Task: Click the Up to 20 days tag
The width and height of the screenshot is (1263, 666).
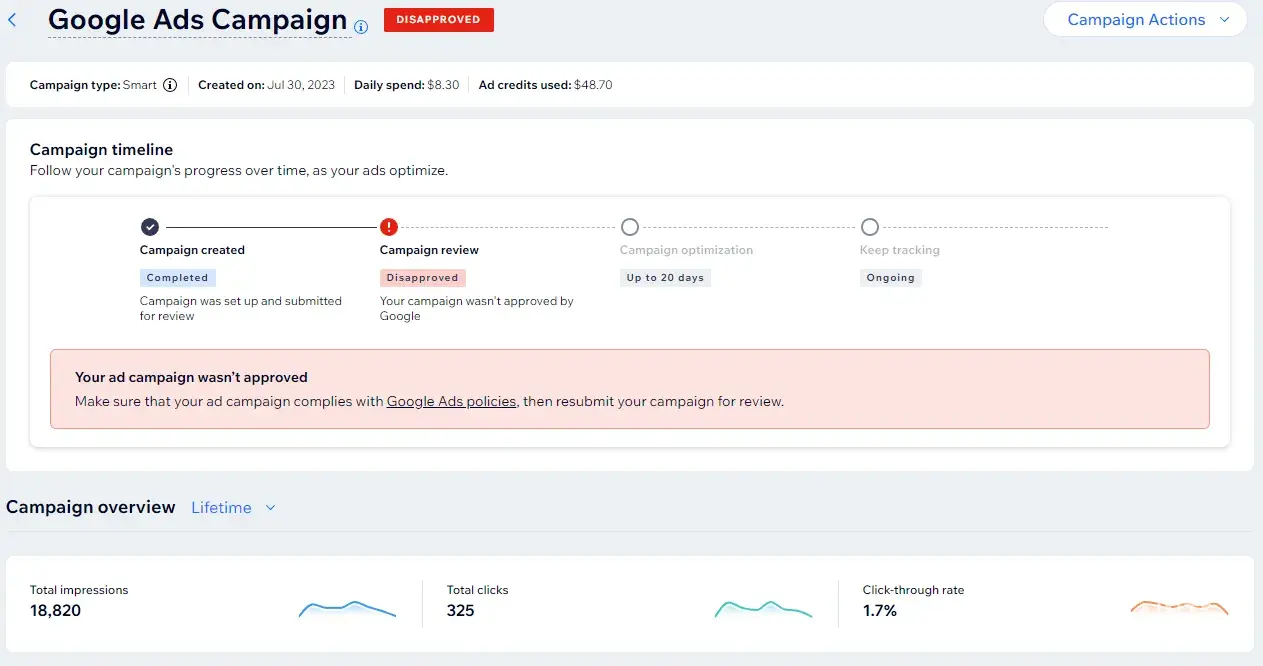Action: [665, 278]
